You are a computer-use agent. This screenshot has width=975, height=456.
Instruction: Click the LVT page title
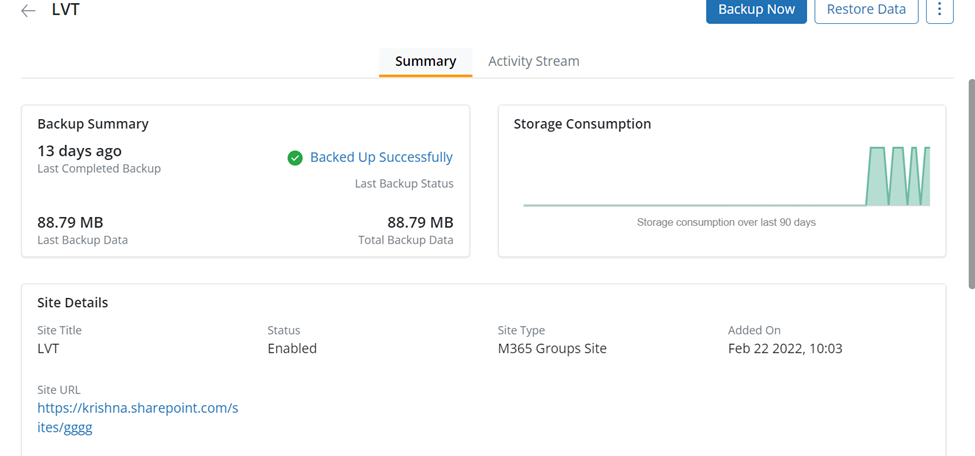(x=65, y=10)
